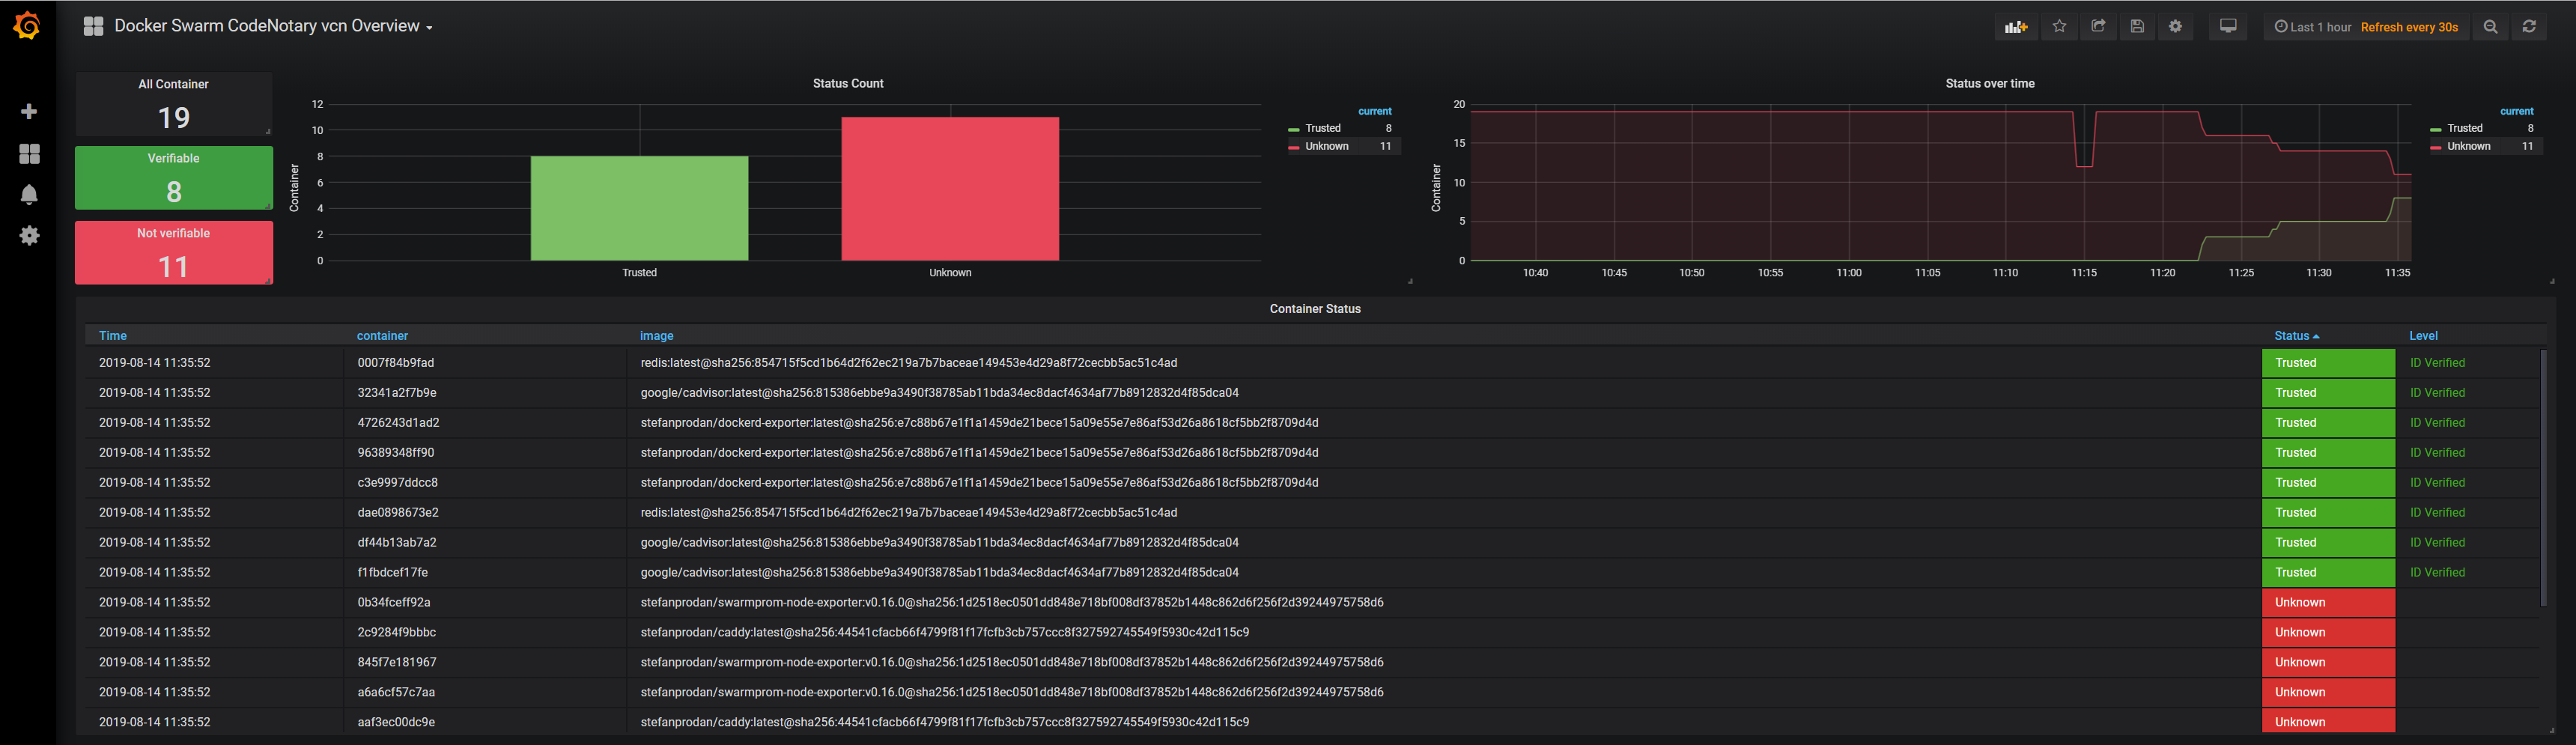Toggle Trusted series label in Status Count legend
Viewport: 2576px width, 745px height.
[1323, 128]
